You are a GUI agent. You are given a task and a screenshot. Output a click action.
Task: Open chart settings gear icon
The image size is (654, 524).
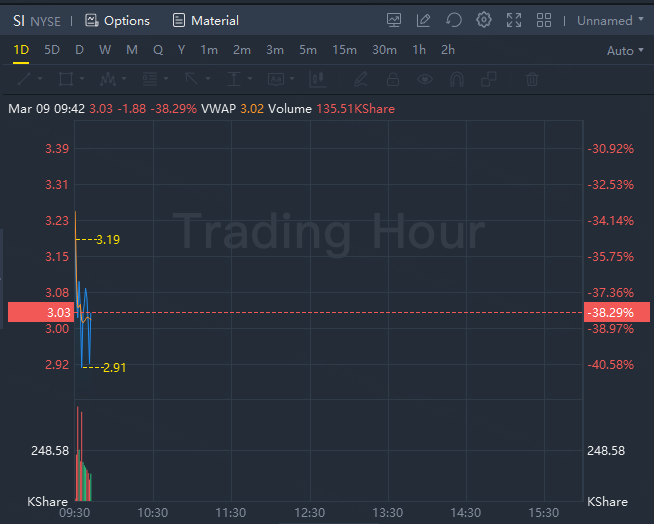tap(484, 20)
